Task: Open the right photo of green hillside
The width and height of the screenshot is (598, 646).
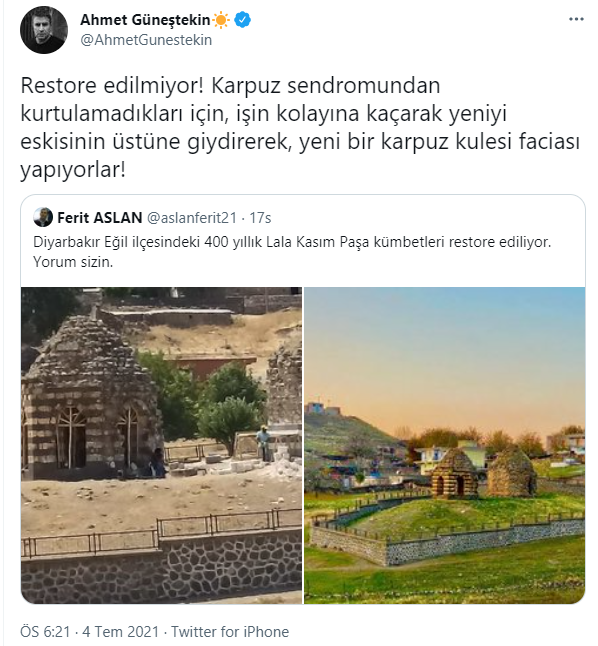Action: click(x=444, y=445)
